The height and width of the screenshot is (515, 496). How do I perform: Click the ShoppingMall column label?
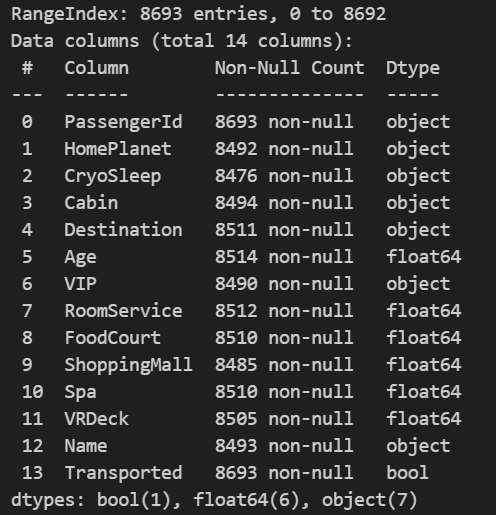tap(129, 365)
